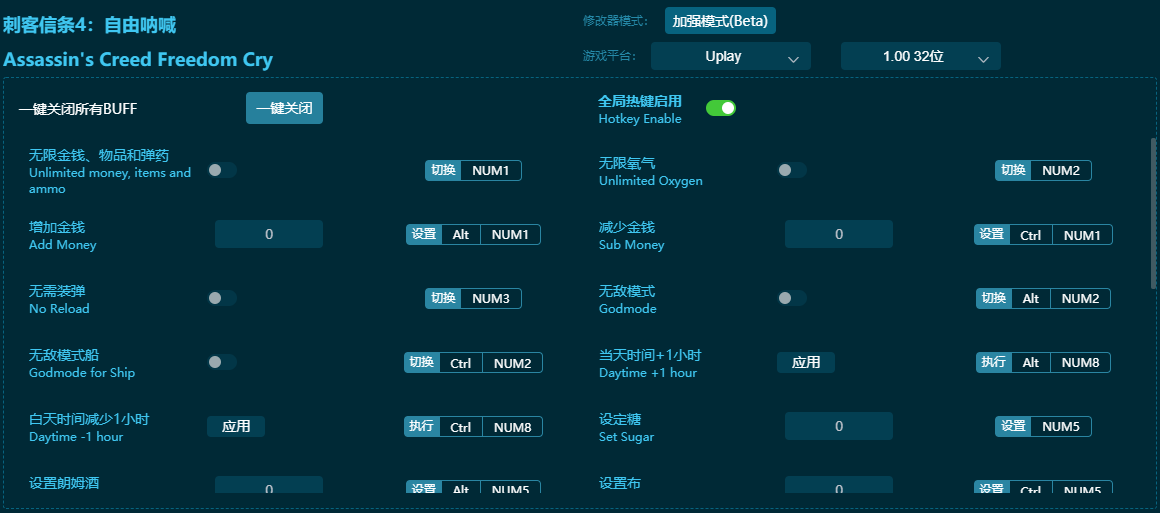Click the No Reload label text
The image size is (1160, 513).
(59, 309)
